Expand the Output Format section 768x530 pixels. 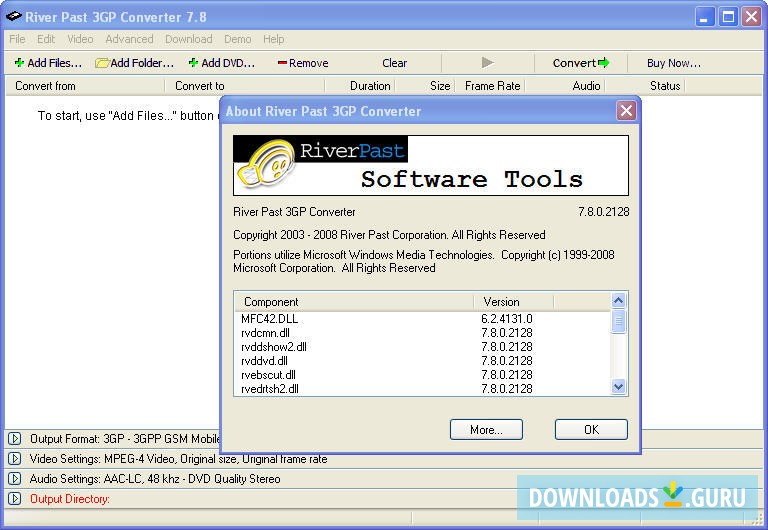click(x=14, y=438)
